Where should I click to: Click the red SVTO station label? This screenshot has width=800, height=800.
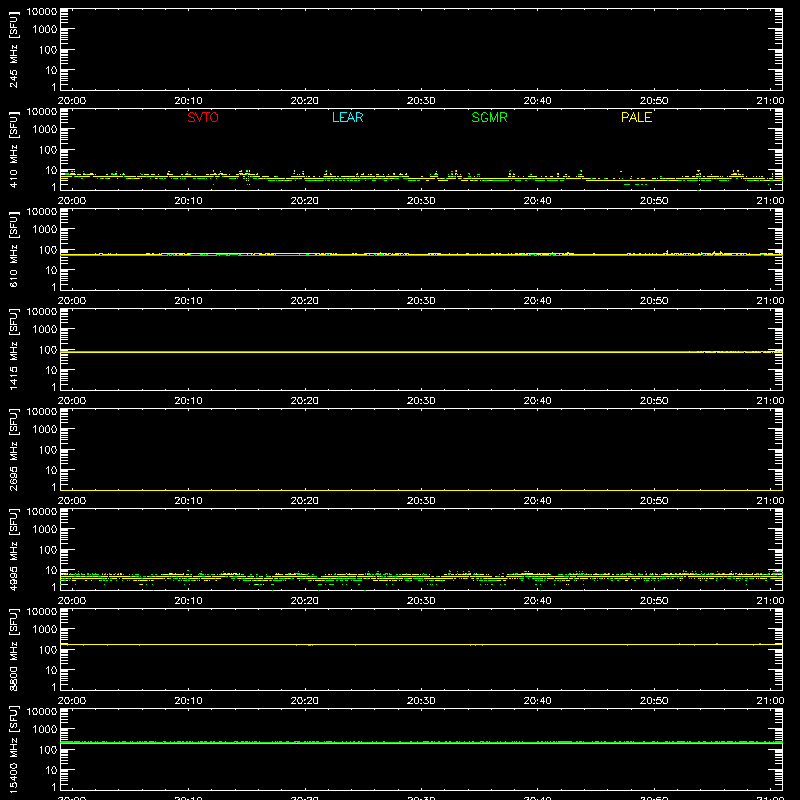tap(203, 117)
